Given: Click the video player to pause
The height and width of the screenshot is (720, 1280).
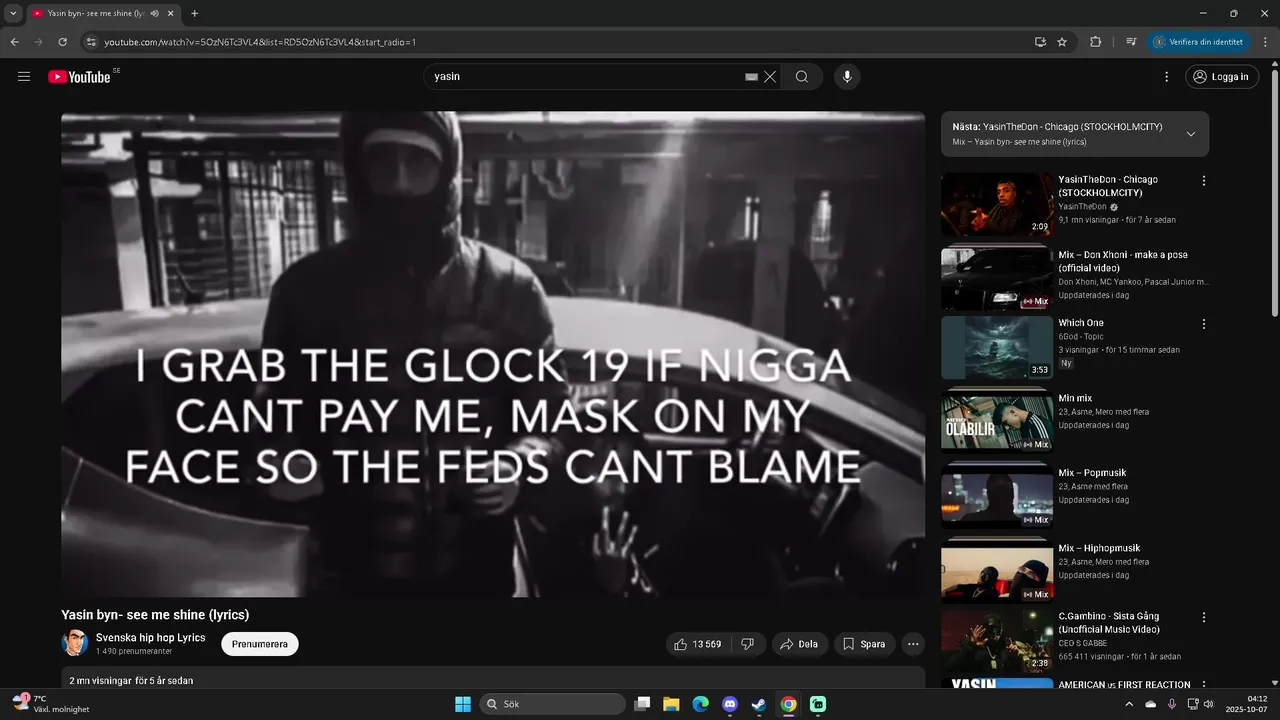Looking at the screenshot, I should tap(493, 354).
